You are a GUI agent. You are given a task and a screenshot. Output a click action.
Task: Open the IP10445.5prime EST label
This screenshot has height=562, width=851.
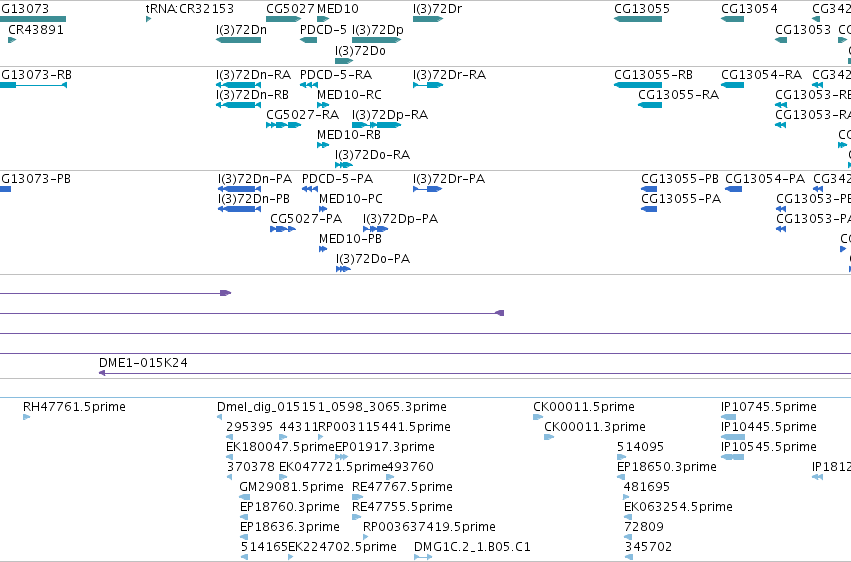(x=769, y=427)
